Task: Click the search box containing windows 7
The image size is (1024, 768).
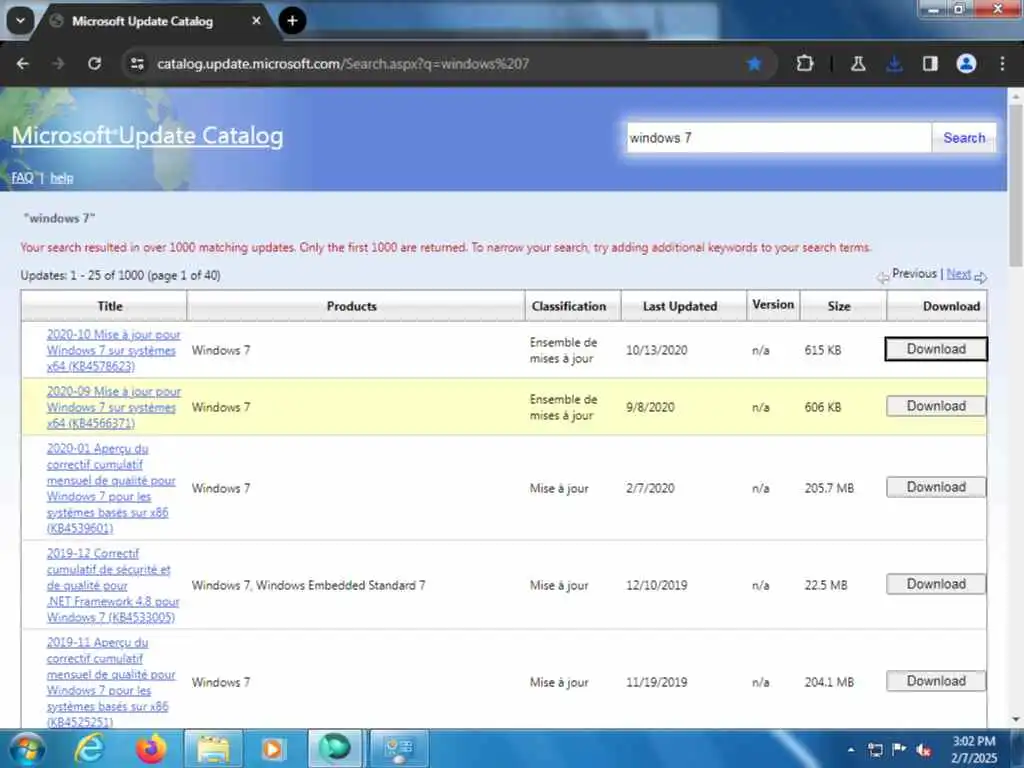Action: pos(778,138)
